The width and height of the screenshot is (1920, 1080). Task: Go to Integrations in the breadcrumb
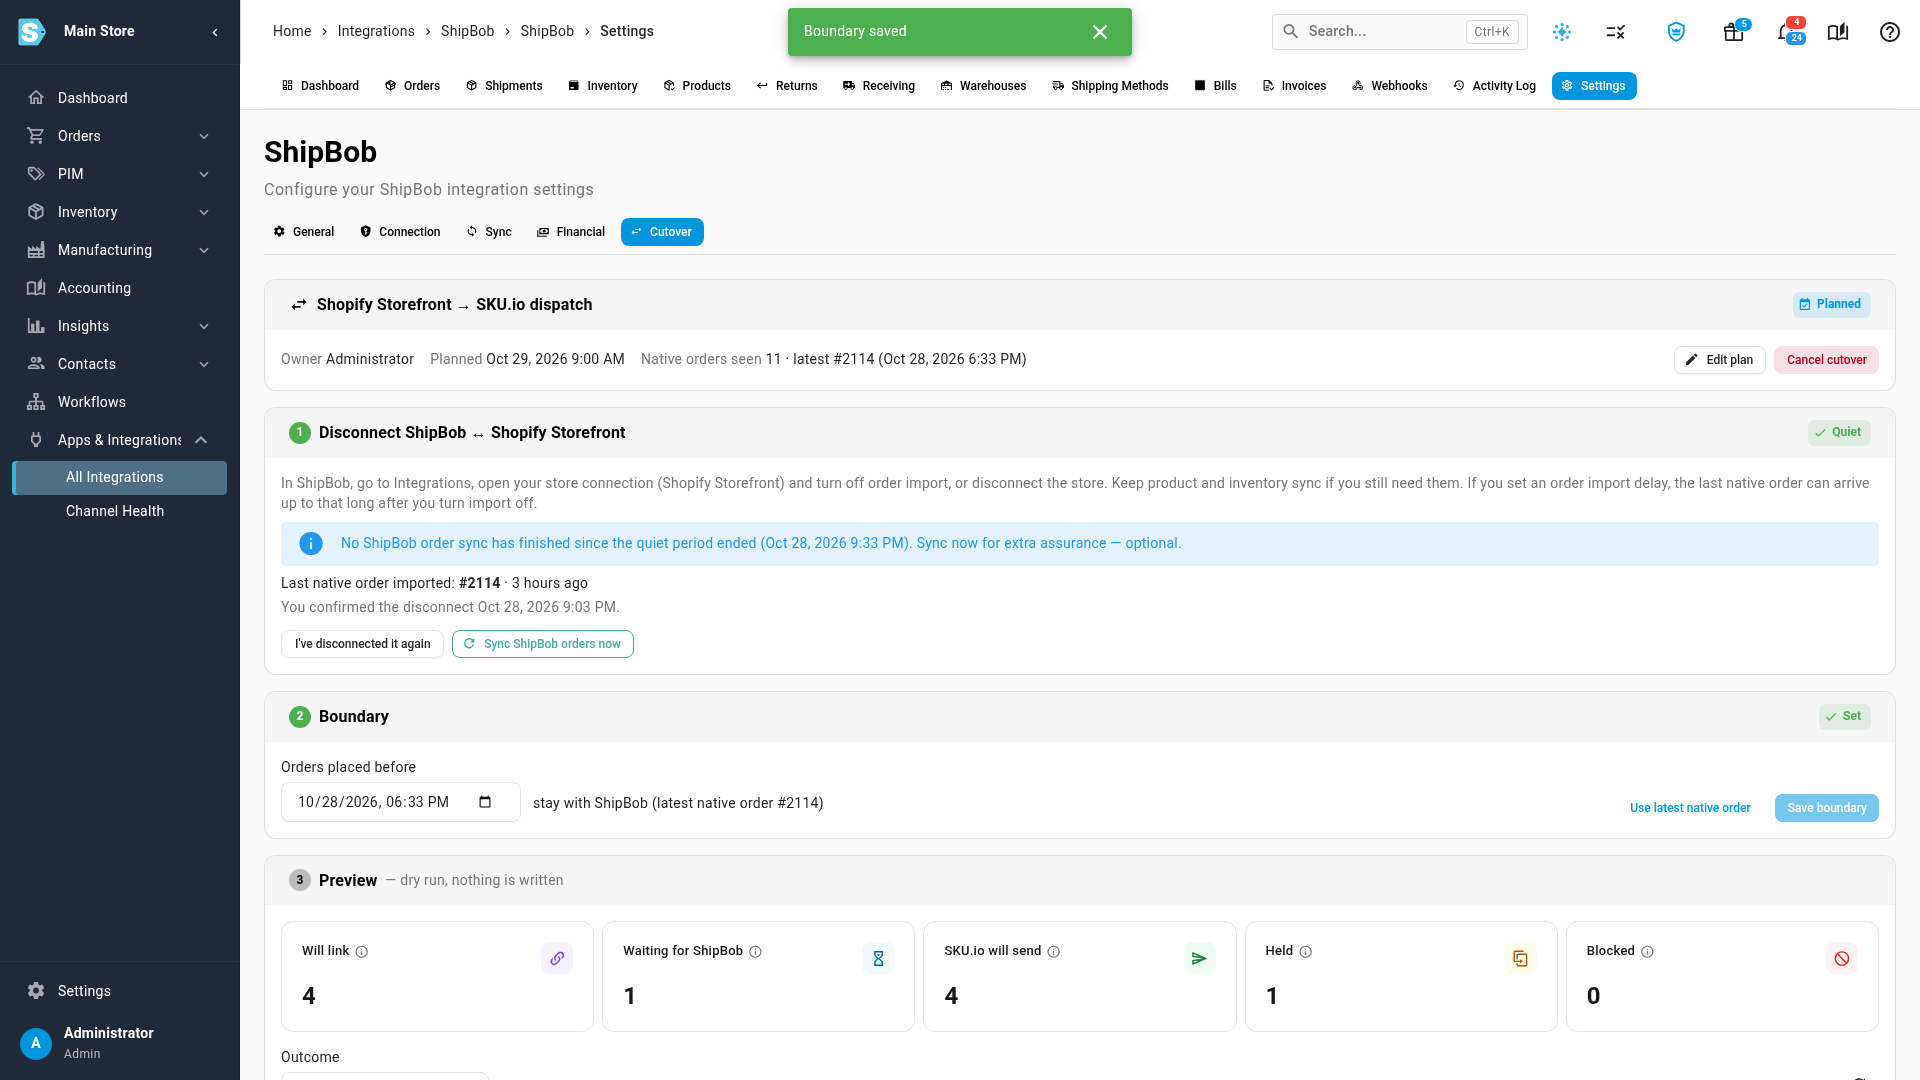[376, 31]
